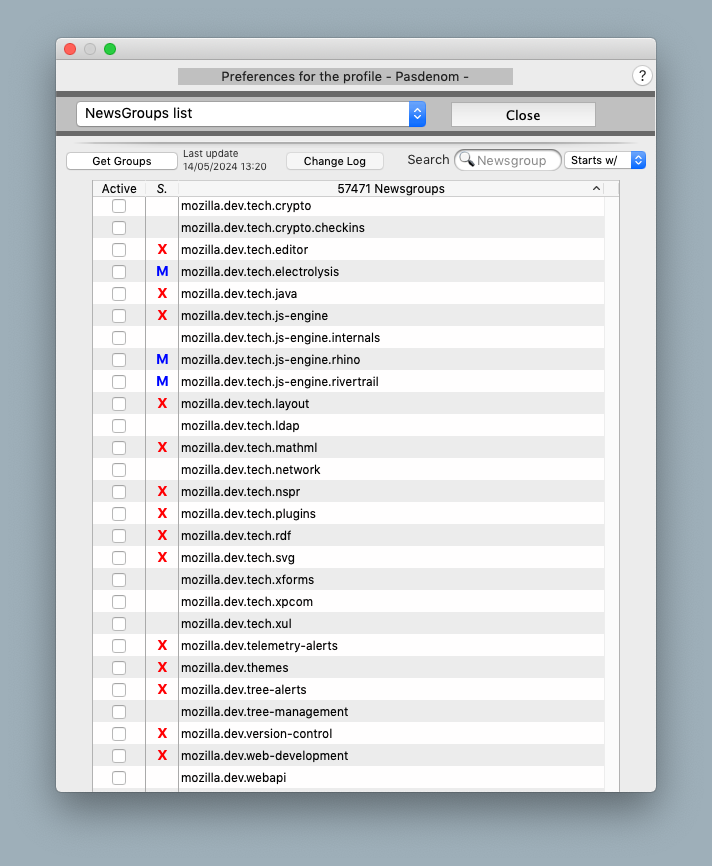Click the magnifier icon in search field
Screen dimensions: 712x866
(x=466, y=160)
